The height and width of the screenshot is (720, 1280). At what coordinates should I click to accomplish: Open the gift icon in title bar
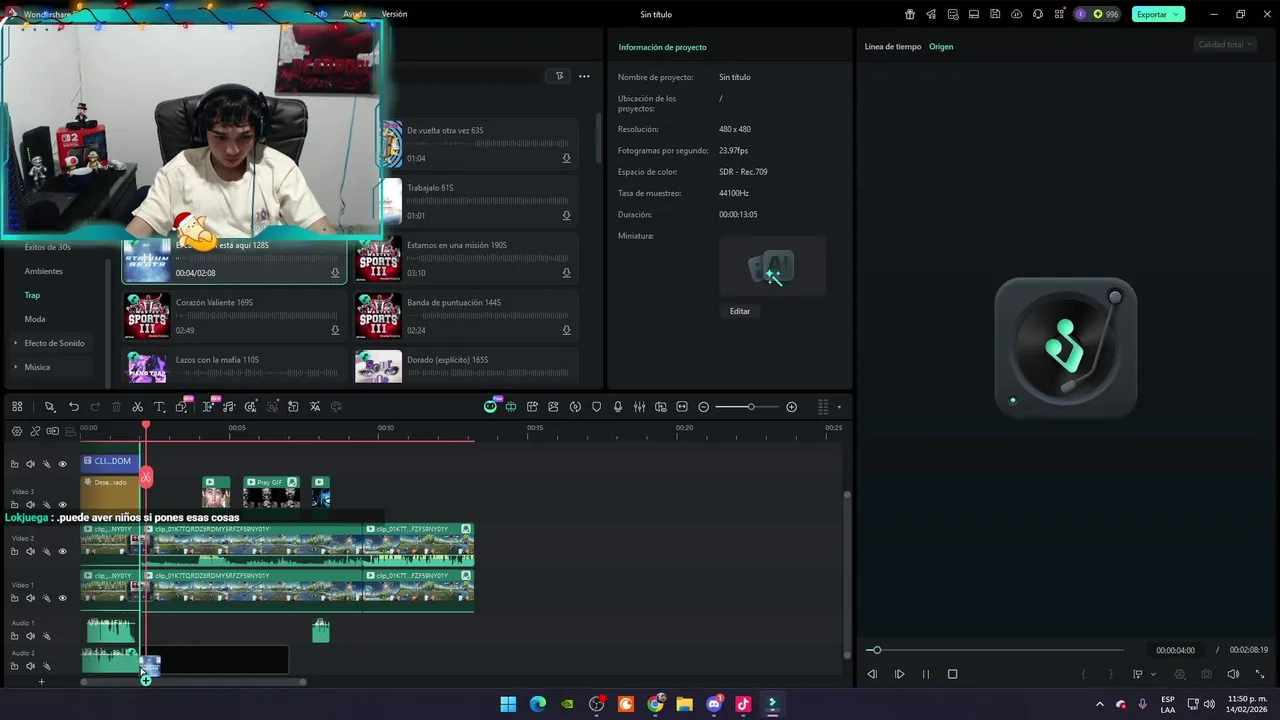click(910, 14)
